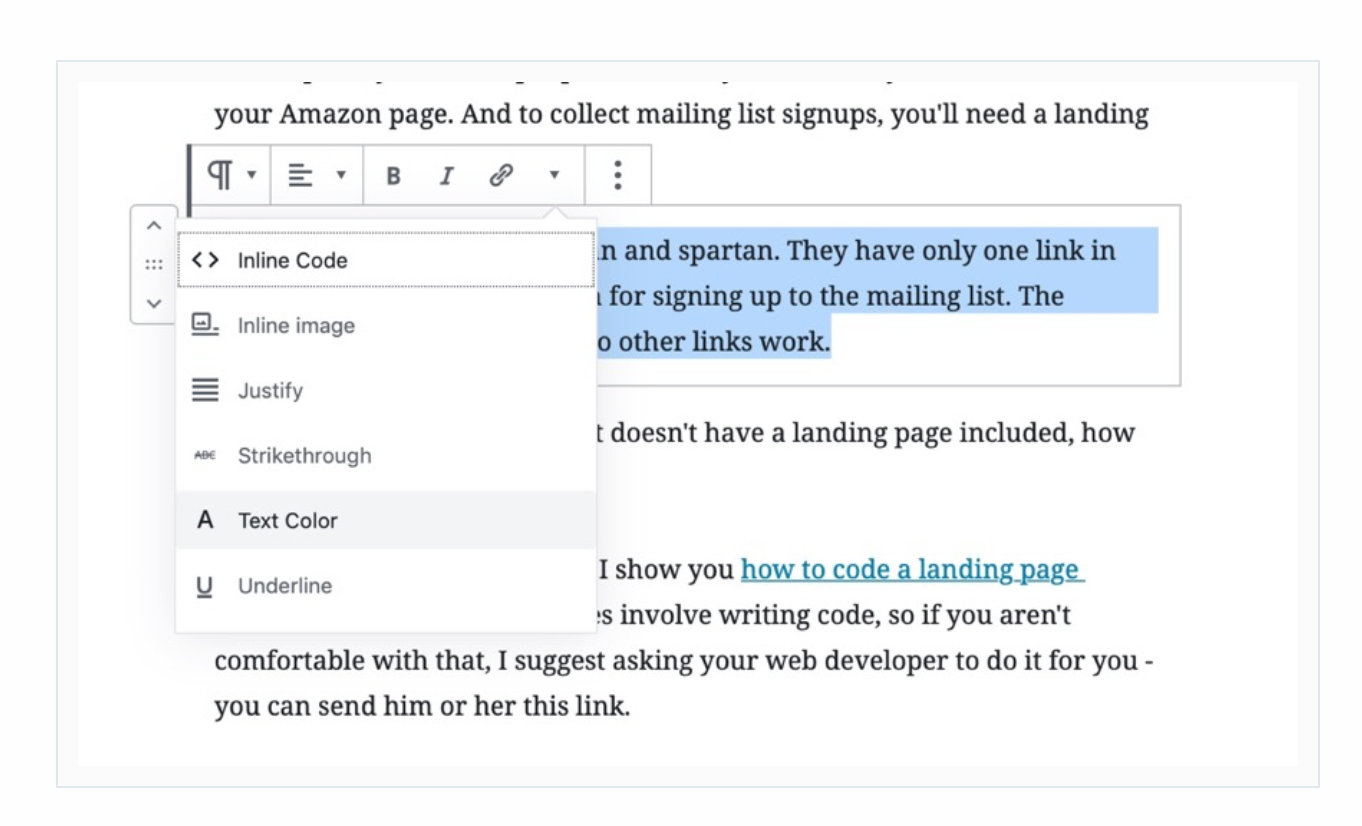Toggle bold formatting

point(394,176)
